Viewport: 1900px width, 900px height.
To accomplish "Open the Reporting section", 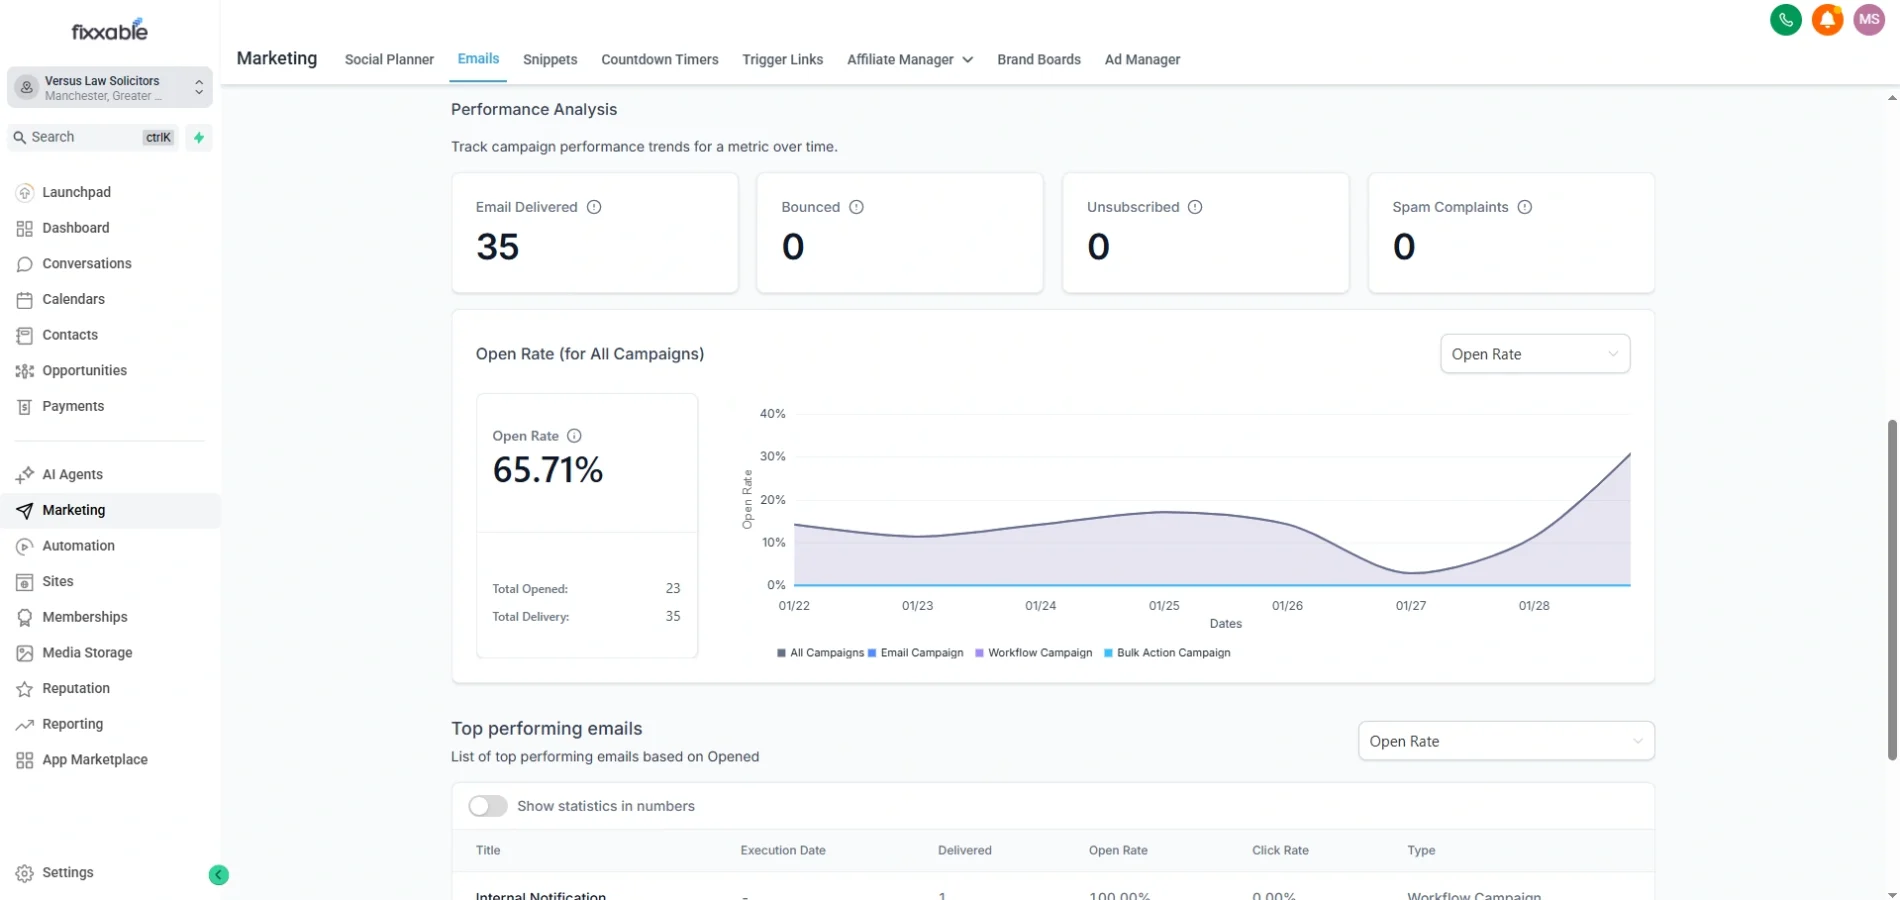I will [x=72, y=723].
